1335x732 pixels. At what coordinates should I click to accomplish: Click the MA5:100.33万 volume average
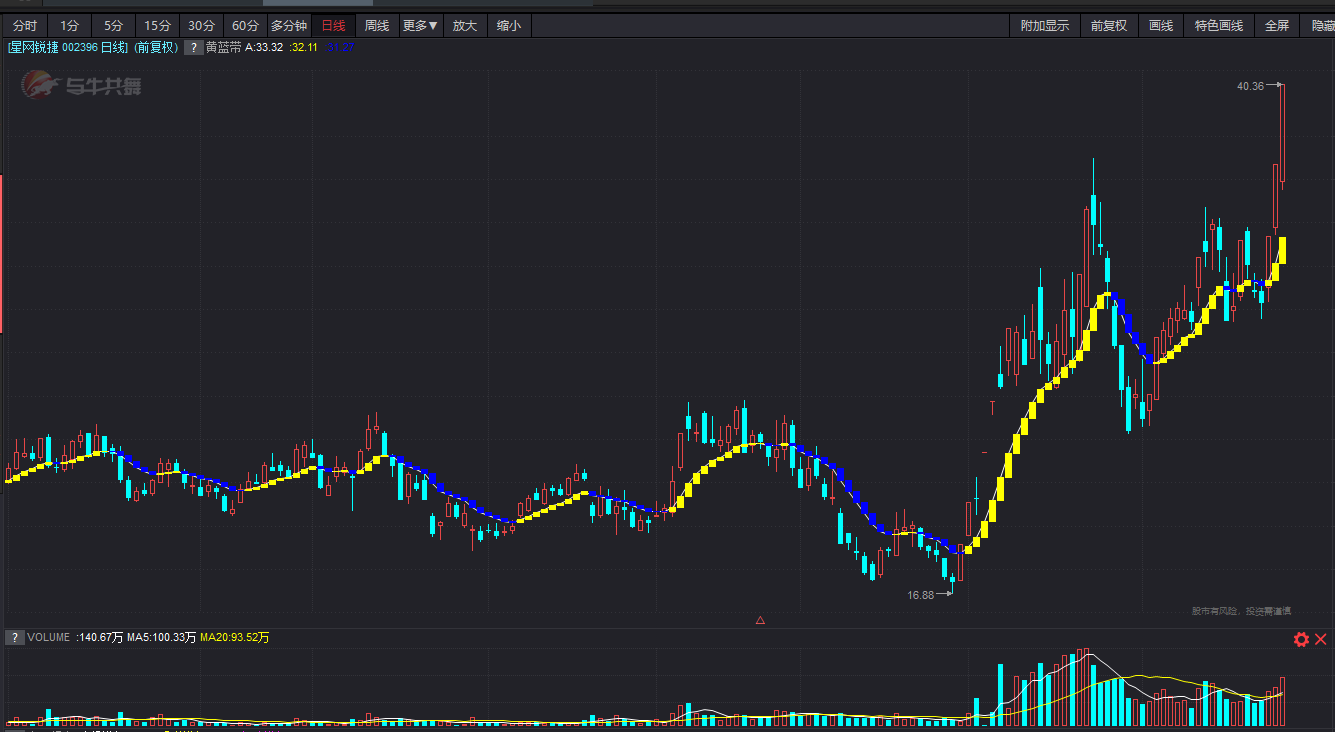click(162, 637)
